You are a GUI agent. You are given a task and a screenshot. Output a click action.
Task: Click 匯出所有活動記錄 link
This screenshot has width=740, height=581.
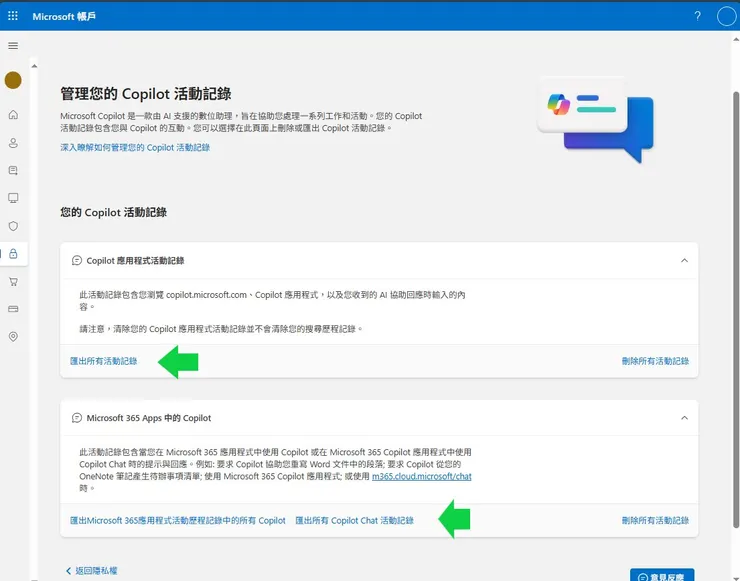tap(103, 361)
